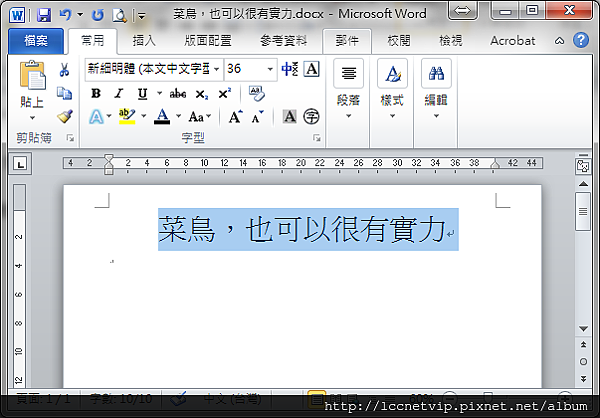Expand the 貼上 Paste options arrow
Image resolution: width=600 pixels, height=418 pixels.
pyautogui.click(x=32, y=118)
